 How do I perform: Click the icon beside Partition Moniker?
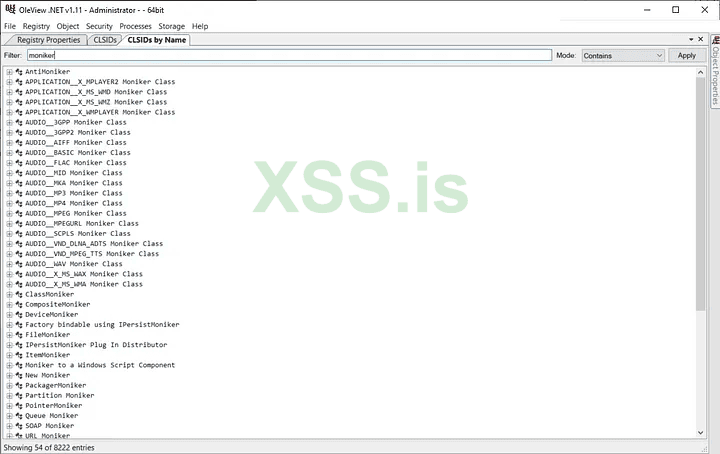[19, 395]
